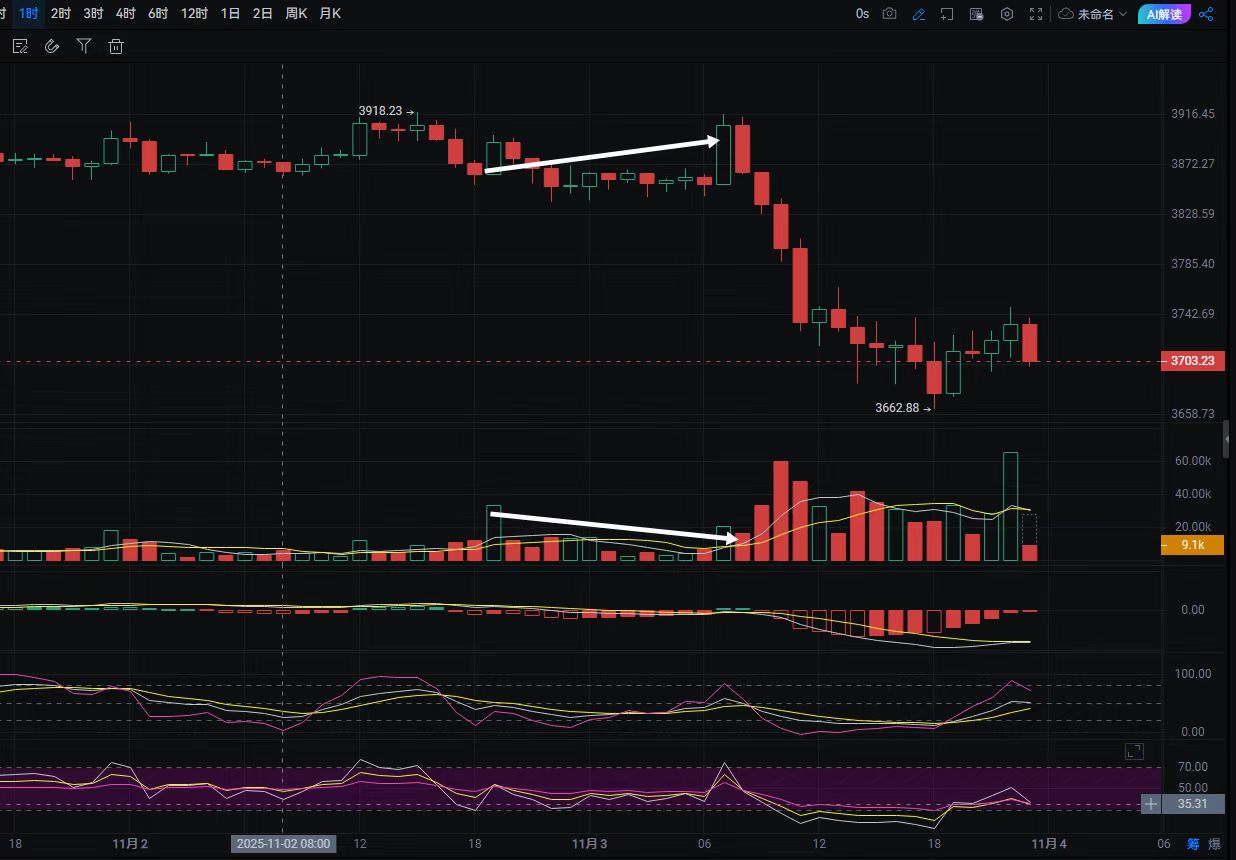This screenshot has height=860, width=1236.
Task: Click the note edit icon in drawing toolbar
Action: pyautogui.click(x=20, y=46)
